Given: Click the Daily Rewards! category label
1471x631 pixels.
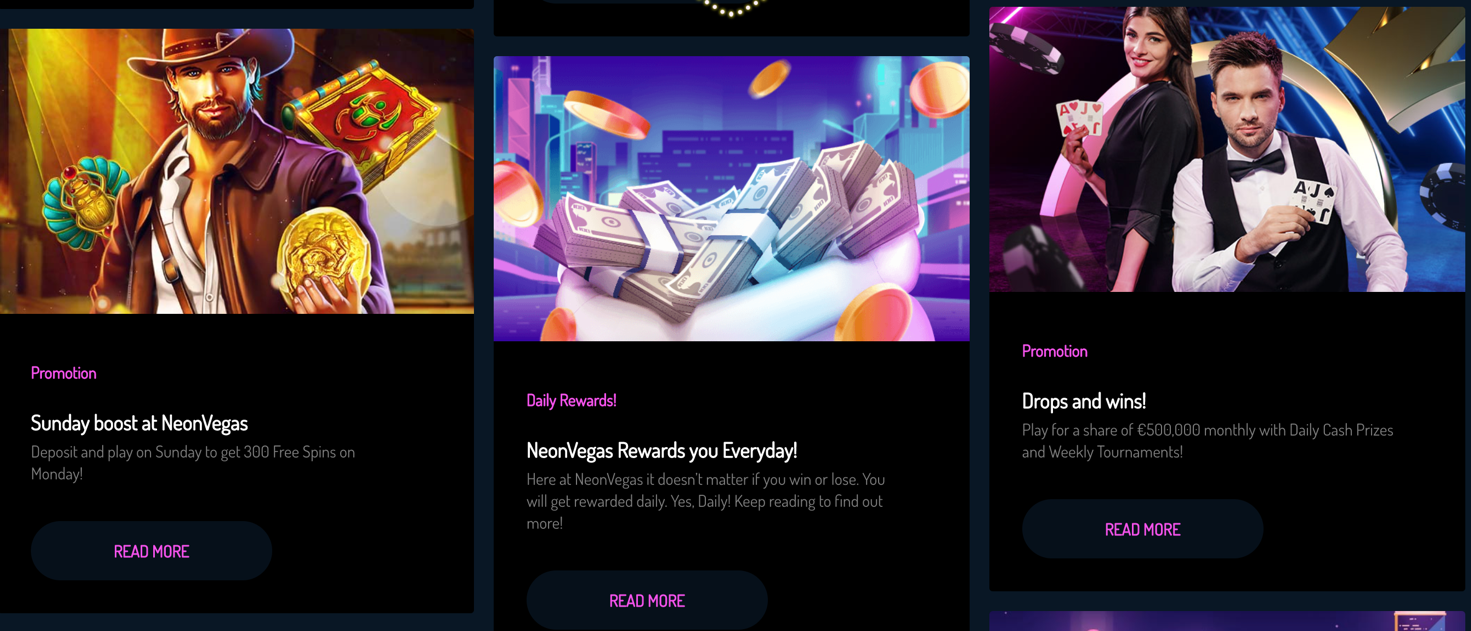Looking at the screenshot, I should pyautogui.click(x=571, y=400).
